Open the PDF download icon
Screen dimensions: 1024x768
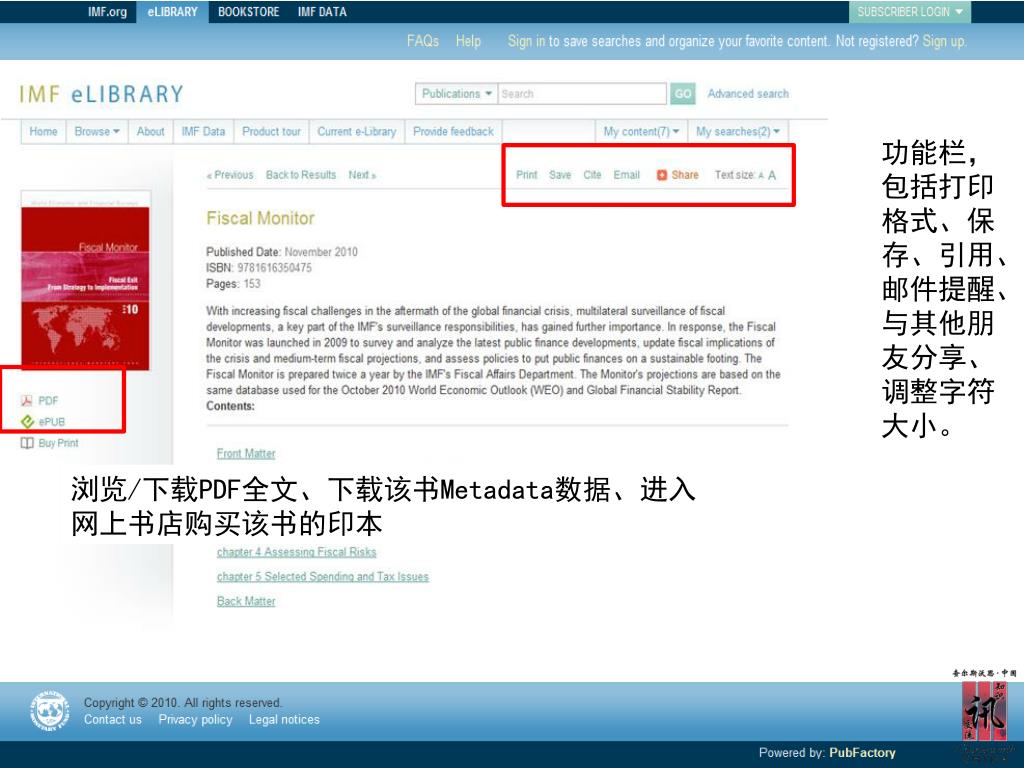coord(27,400)
